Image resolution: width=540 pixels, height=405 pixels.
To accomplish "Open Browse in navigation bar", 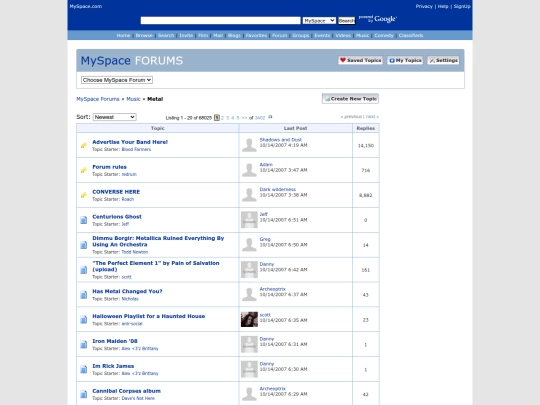I will 144,35.
